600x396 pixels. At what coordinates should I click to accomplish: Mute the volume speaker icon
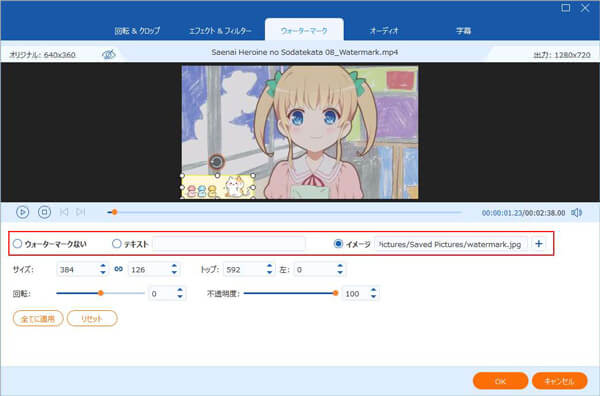(x=577, y=212)
